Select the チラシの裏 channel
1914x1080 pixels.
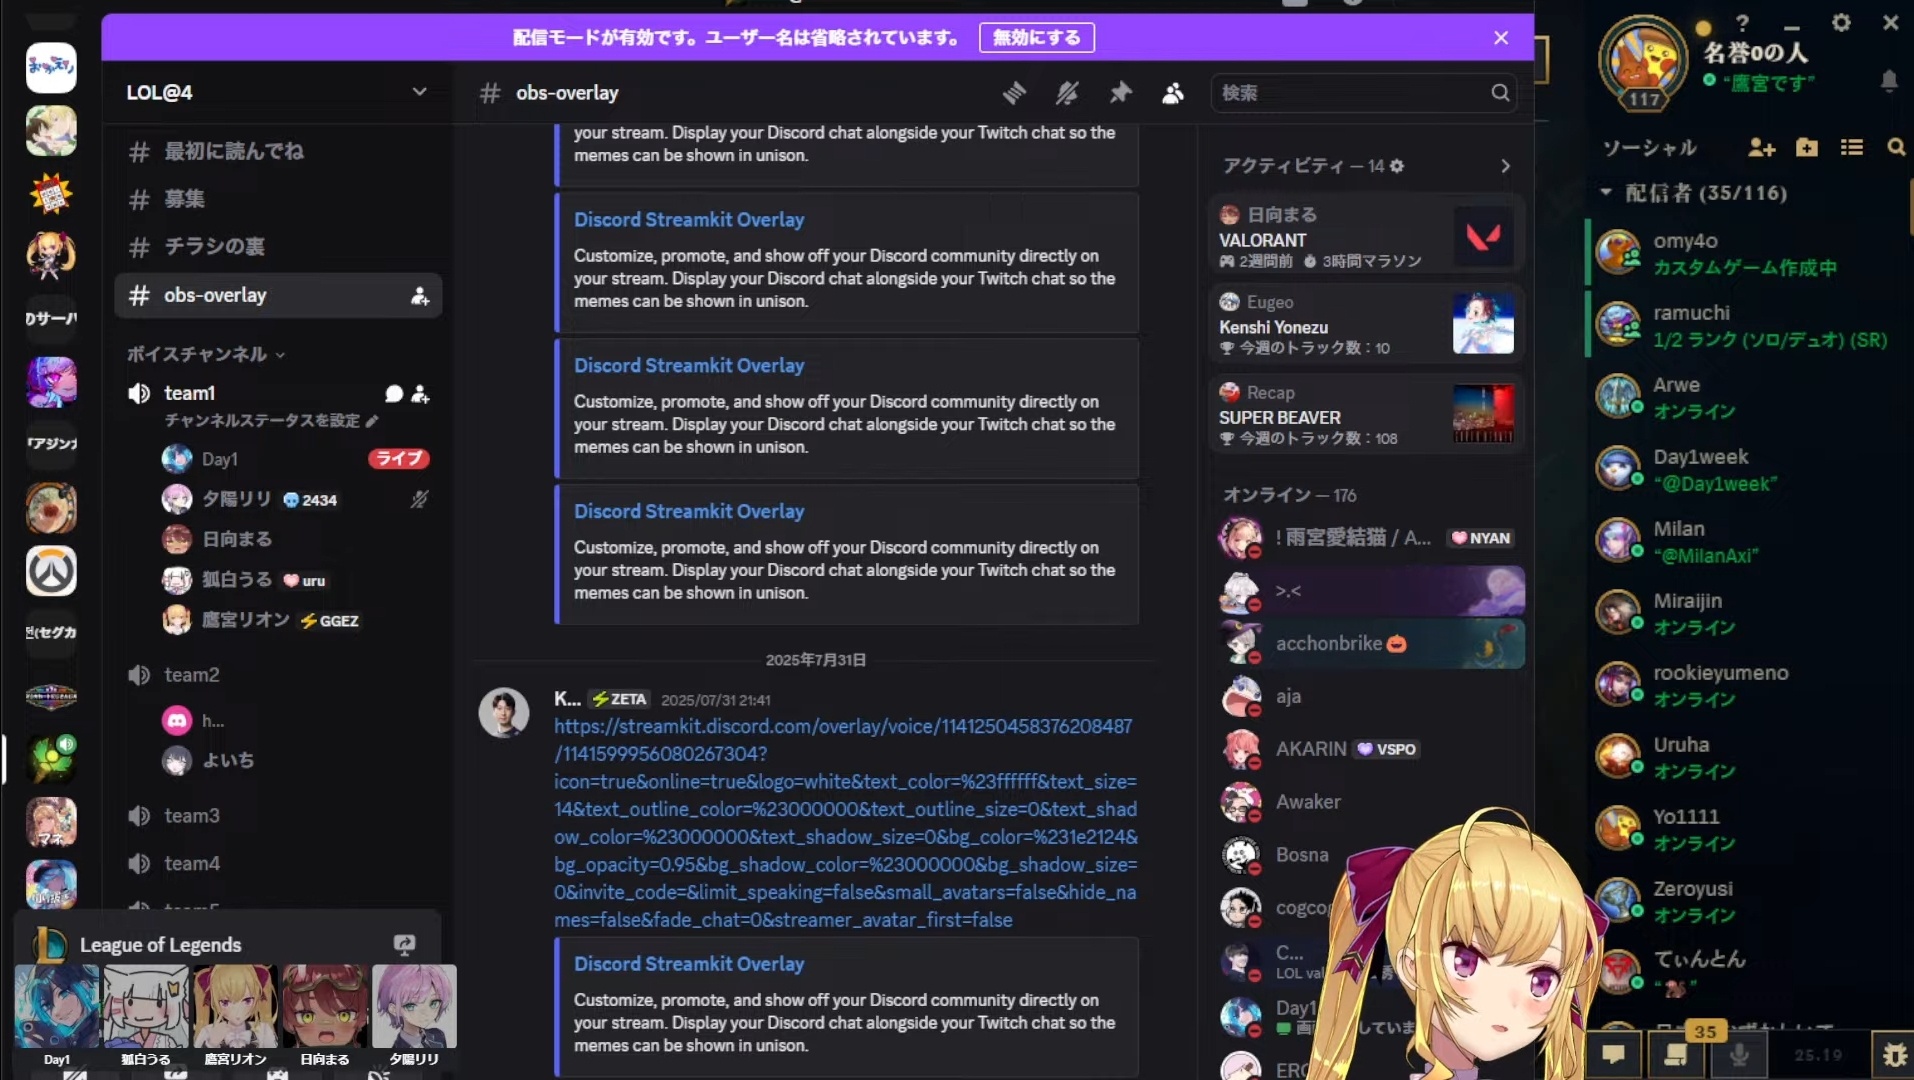(214, 247)
